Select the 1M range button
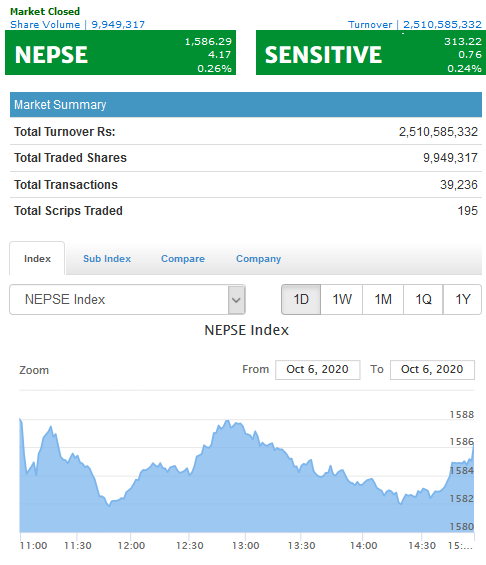 click(x=383, y=299)
